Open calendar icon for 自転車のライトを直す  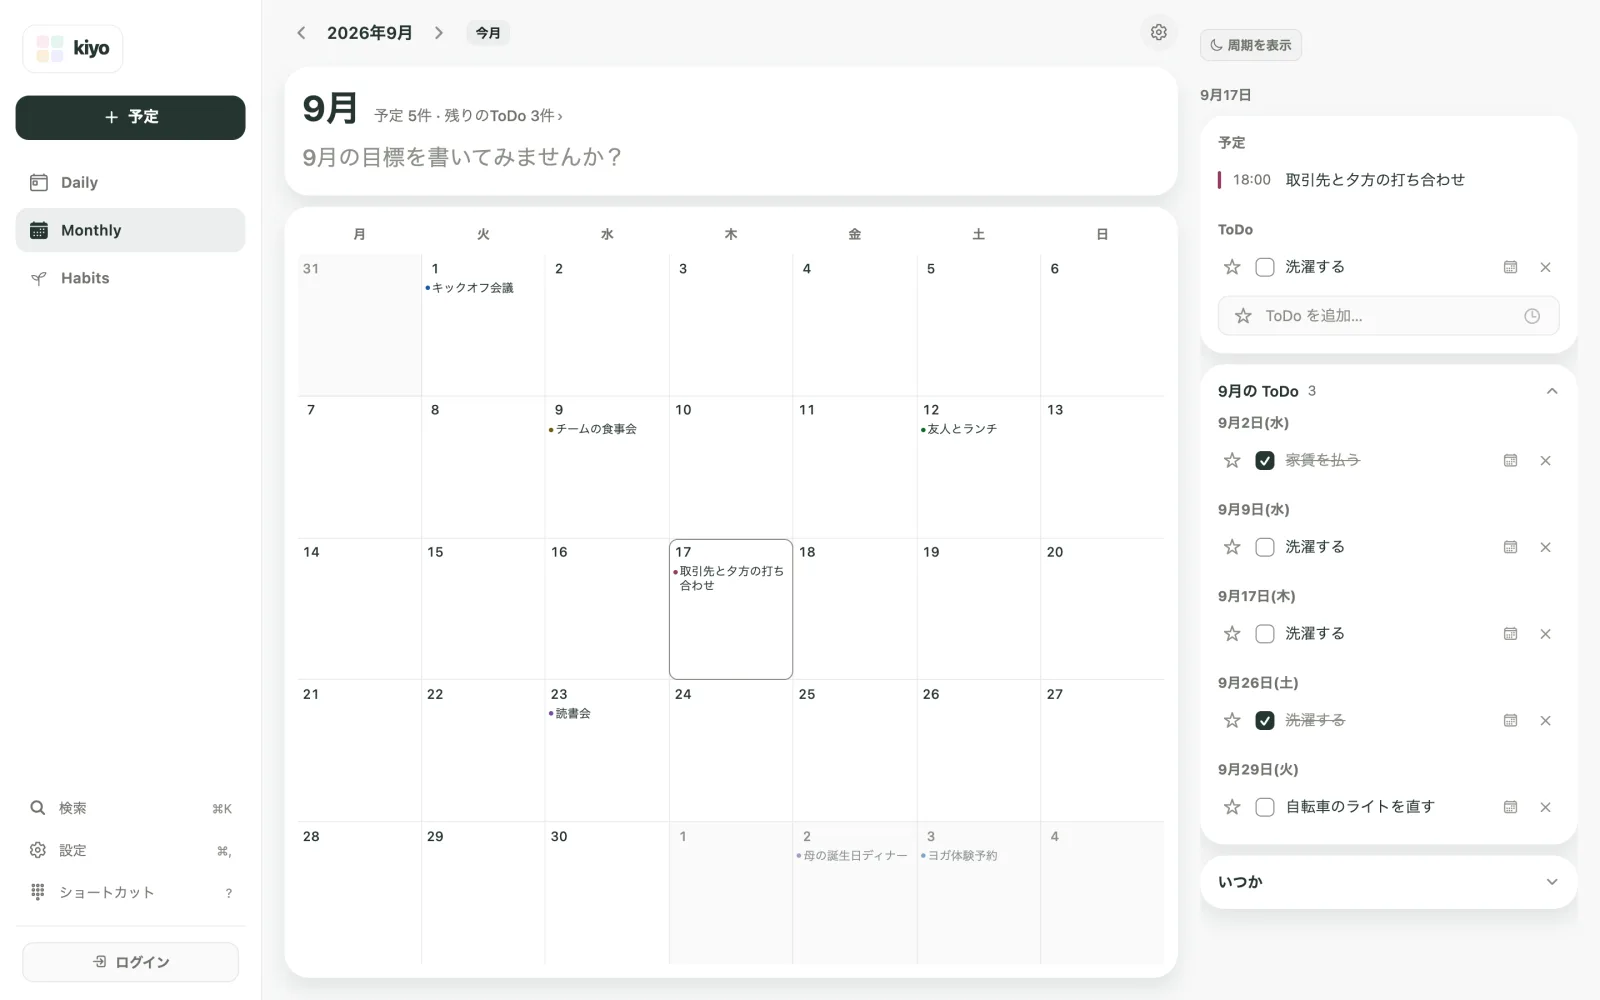1510,807
